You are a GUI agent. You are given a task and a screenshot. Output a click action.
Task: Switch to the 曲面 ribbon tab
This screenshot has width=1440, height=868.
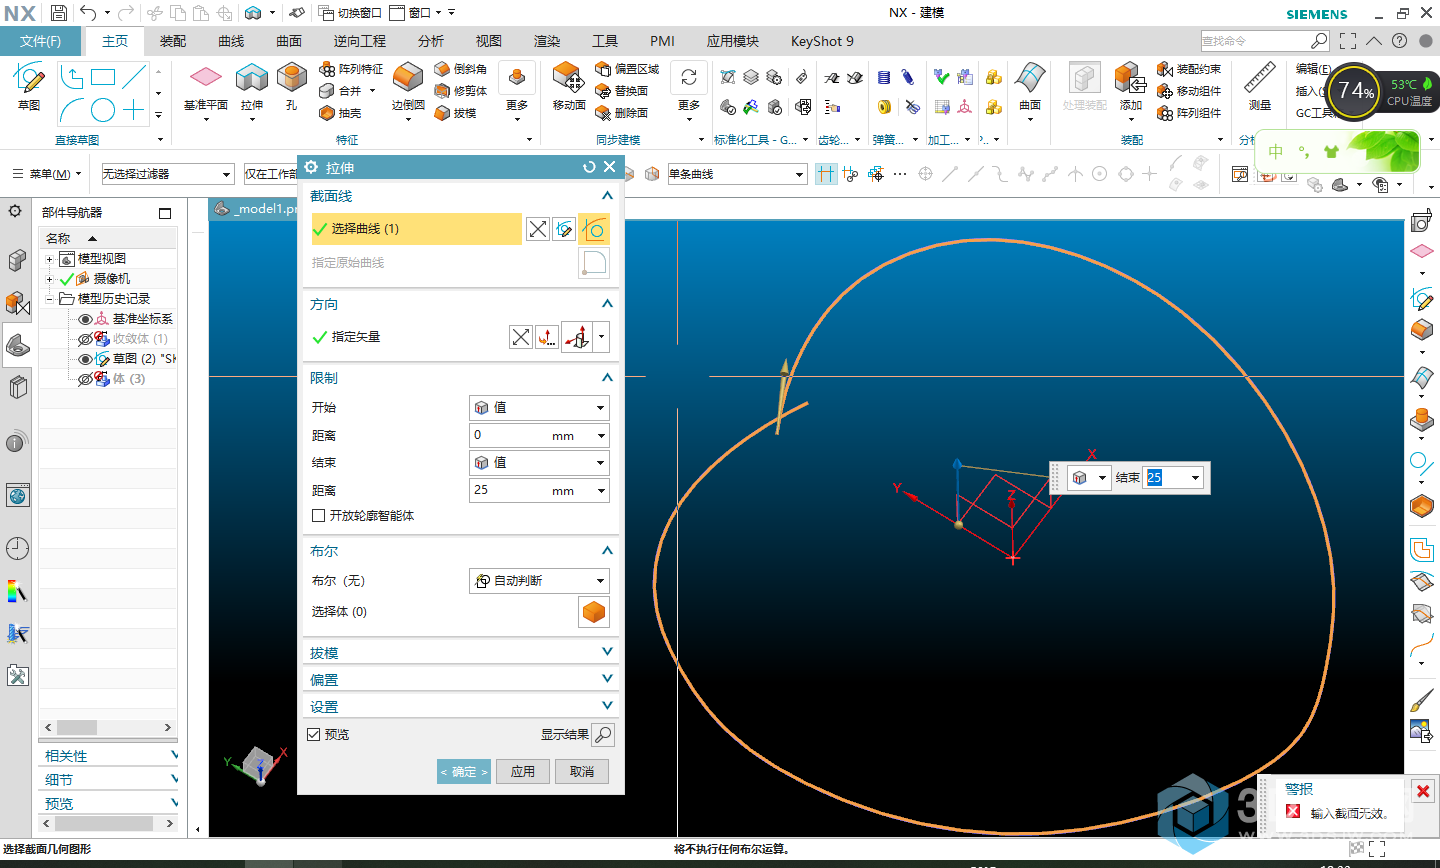point(289,41)
